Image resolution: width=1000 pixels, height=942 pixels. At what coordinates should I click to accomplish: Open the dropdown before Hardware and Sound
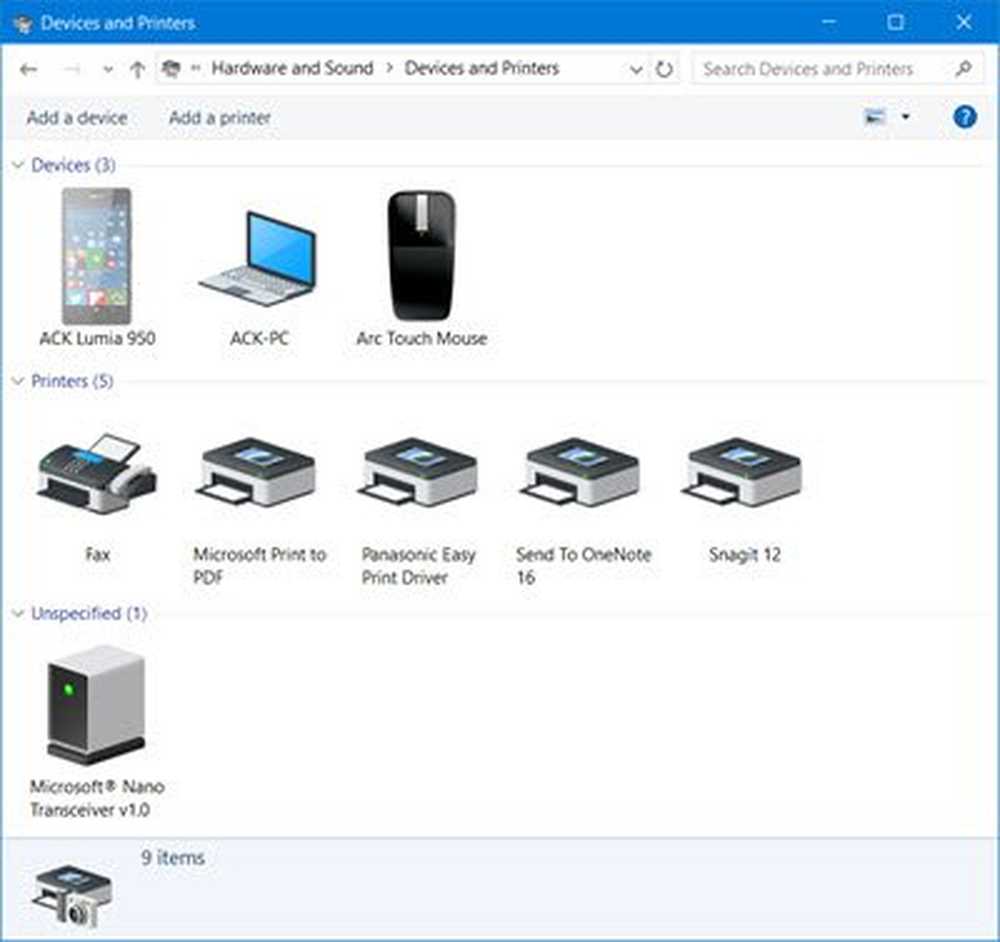196,68
